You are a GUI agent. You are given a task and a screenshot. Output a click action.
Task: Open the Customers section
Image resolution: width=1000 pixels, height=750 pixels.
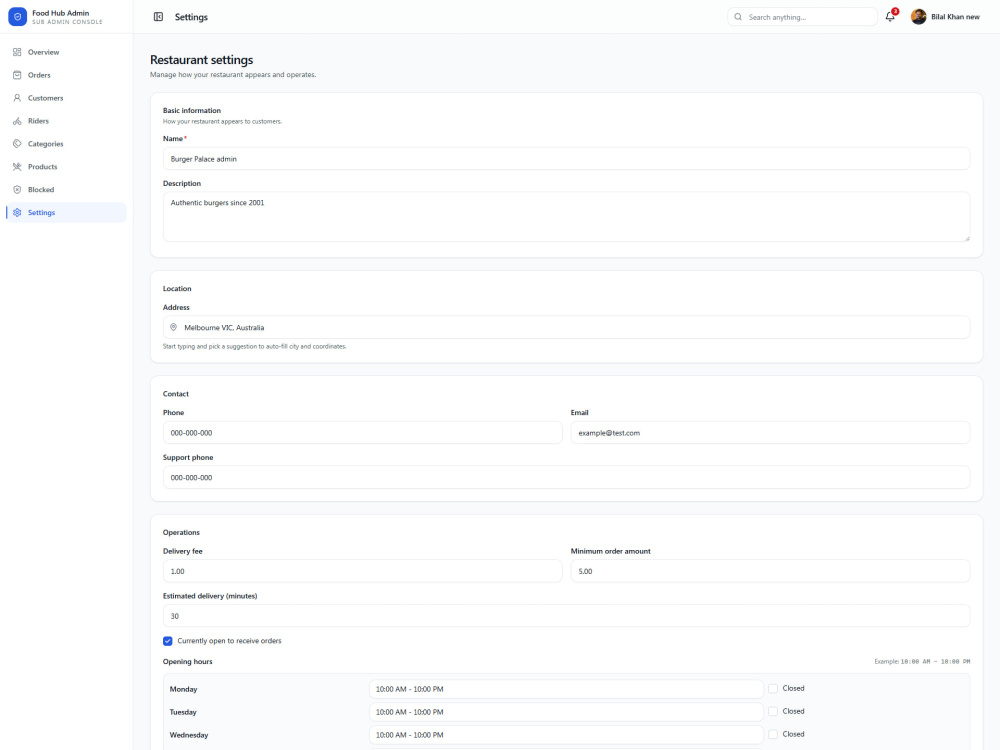click(x=66, y=98)
